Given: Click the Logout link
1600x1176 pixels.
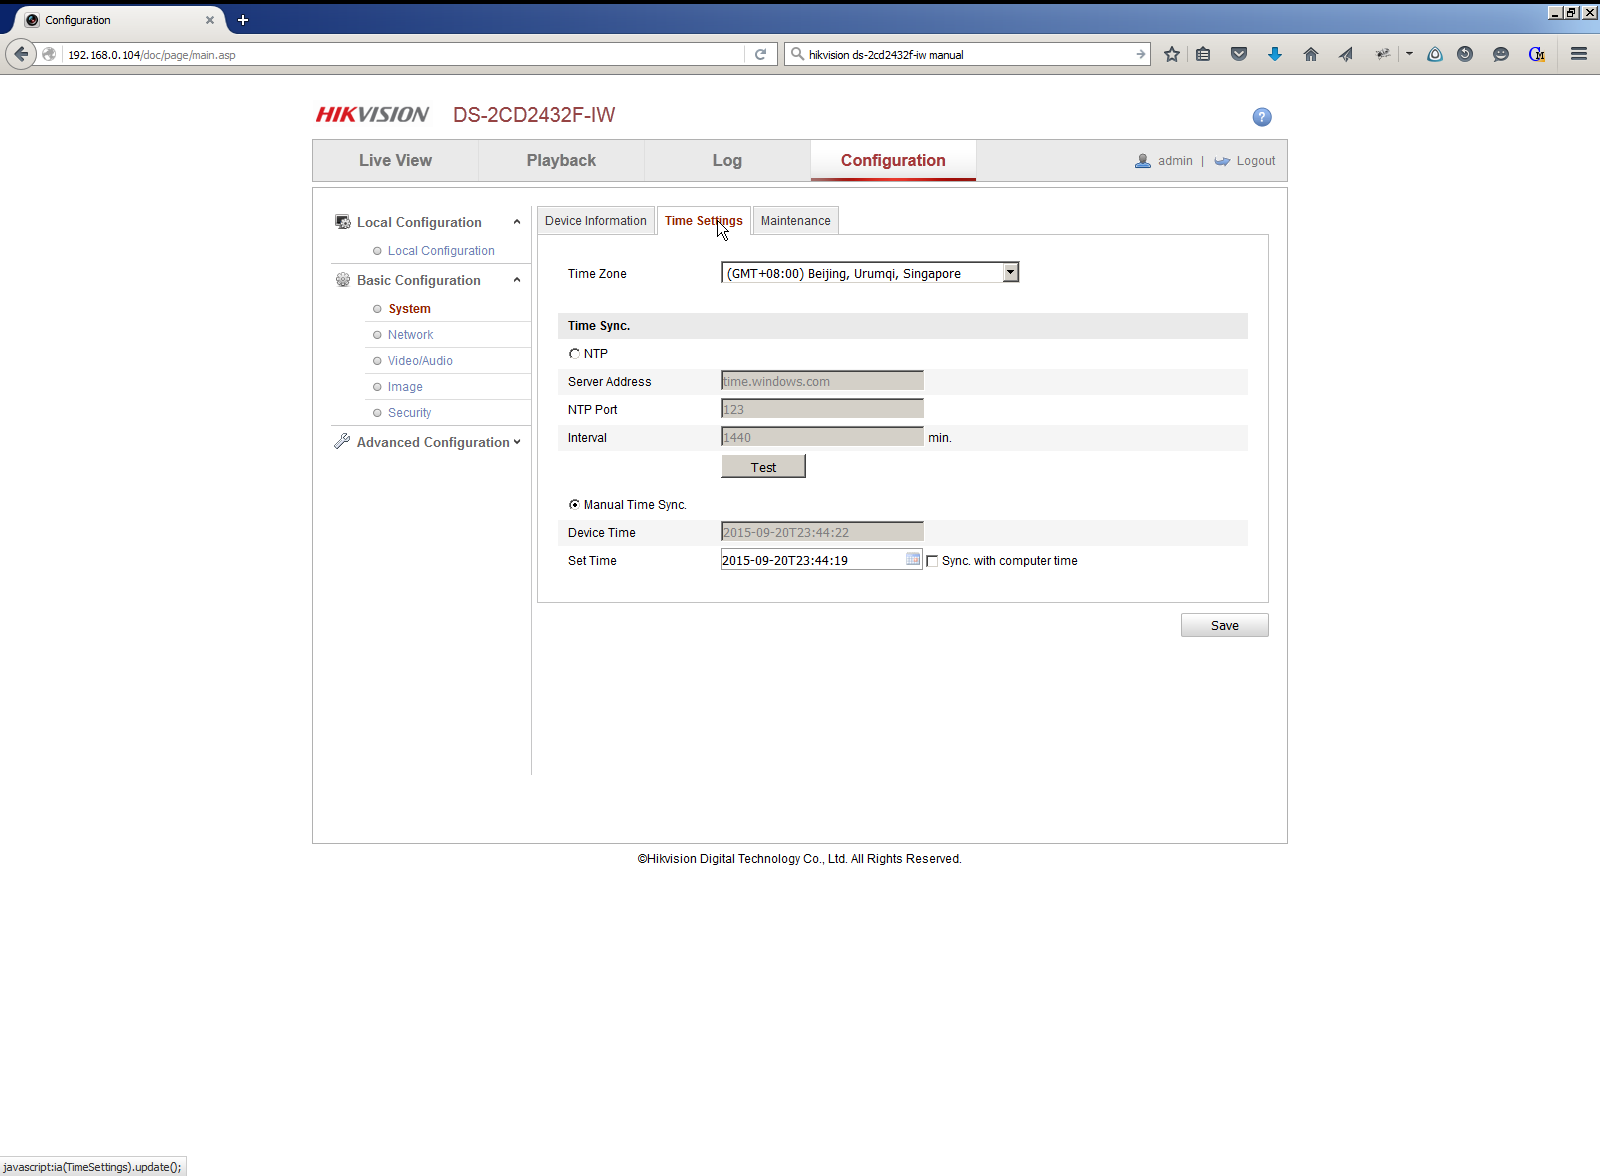Looking at the screenshot, I should pos(1256,161).
